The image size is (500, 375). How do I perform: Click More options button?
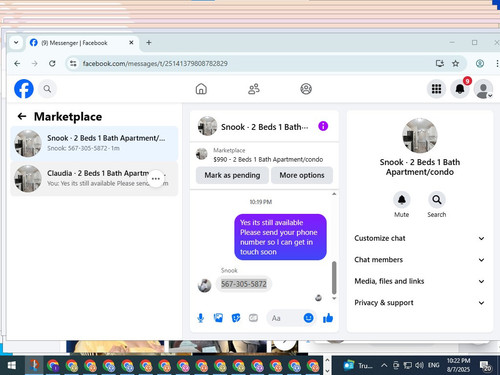pyautogui.click(x=302, y=175)
